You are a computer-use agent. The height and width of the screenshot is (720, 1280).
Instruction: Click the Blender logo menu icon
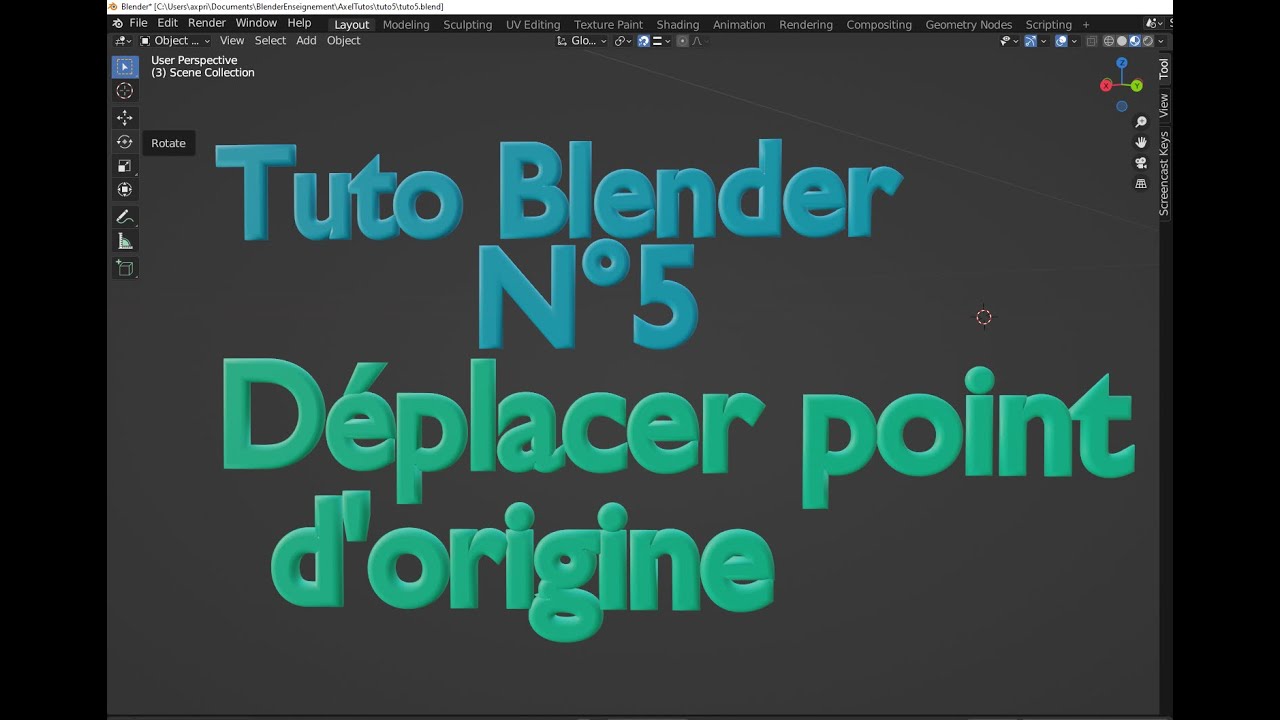coord(118,23)
